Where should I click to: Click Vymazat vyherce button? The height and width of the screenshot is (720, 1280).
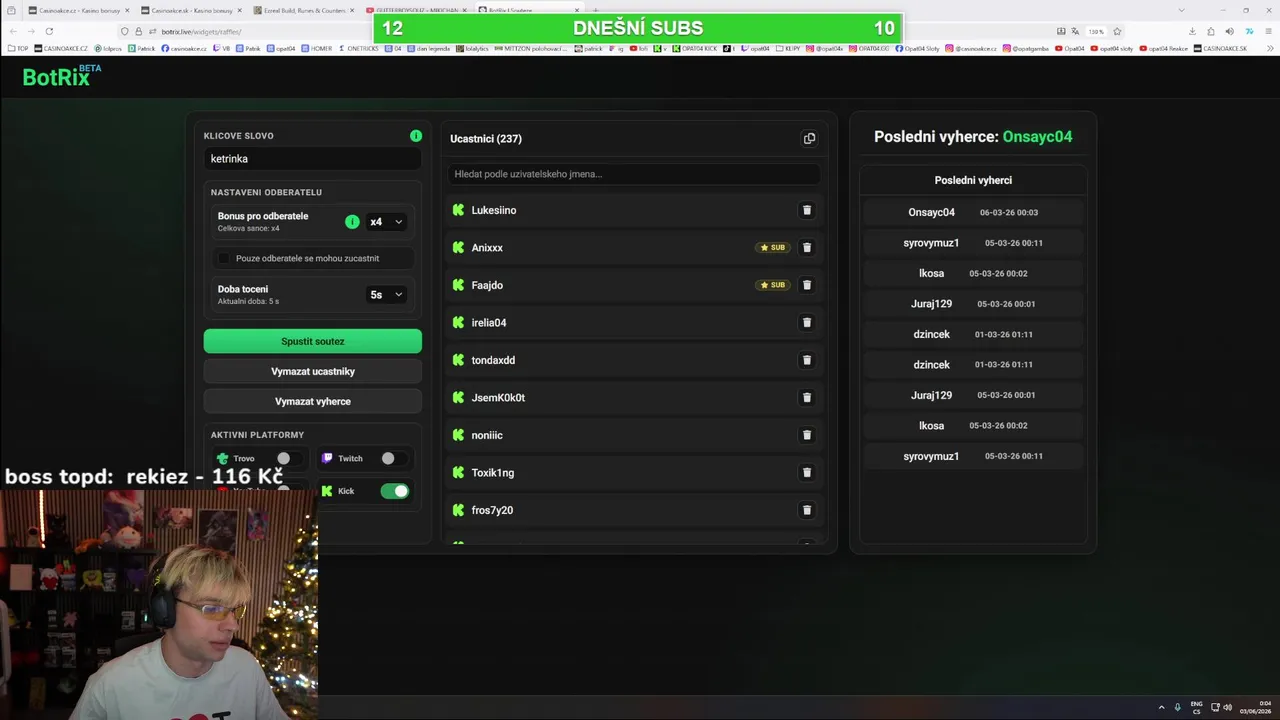click(313, 401)
